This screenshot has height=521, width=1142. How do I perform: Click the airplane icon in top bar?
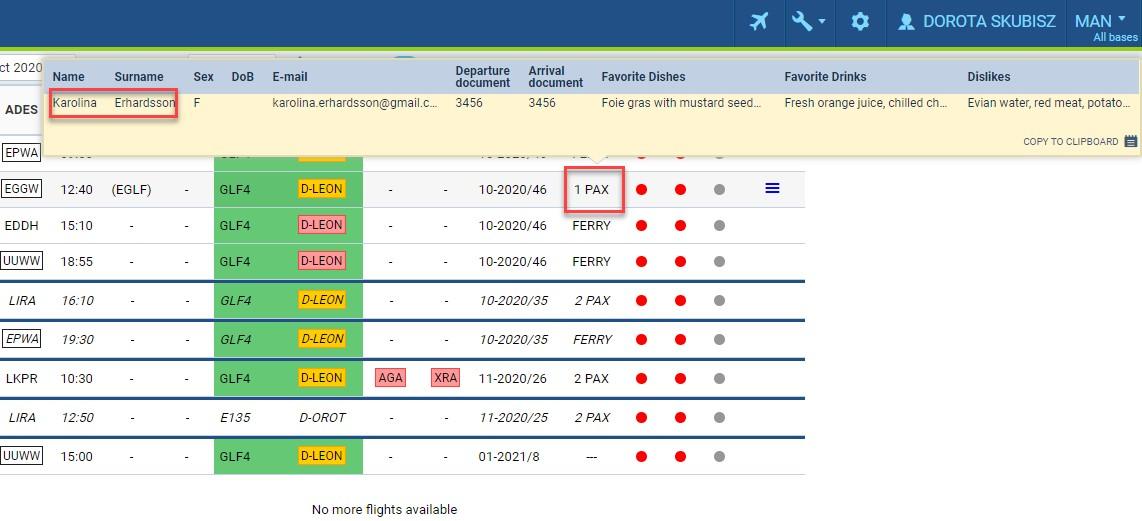coord(759,21)
